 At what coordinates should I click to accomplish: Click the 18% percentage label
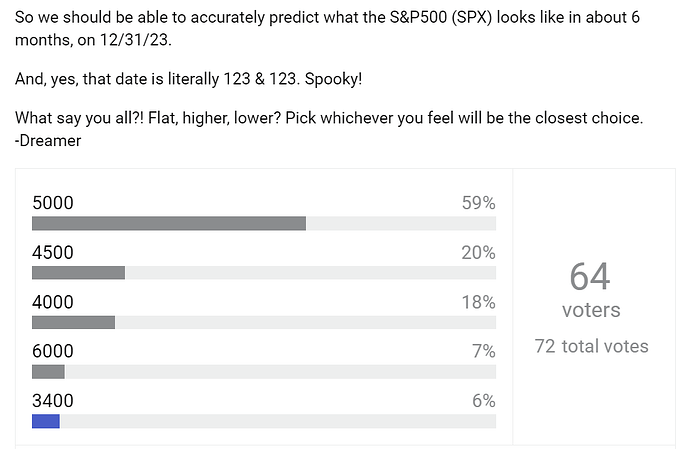tap(479, 302)
